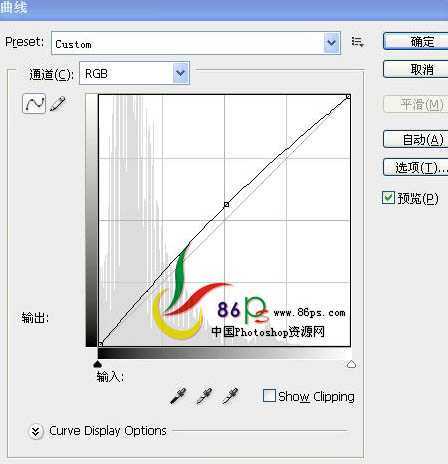The image size is (448, 464).
Task: Toggle the 预览(P) preview checkbox
Action: pos(388,198)
